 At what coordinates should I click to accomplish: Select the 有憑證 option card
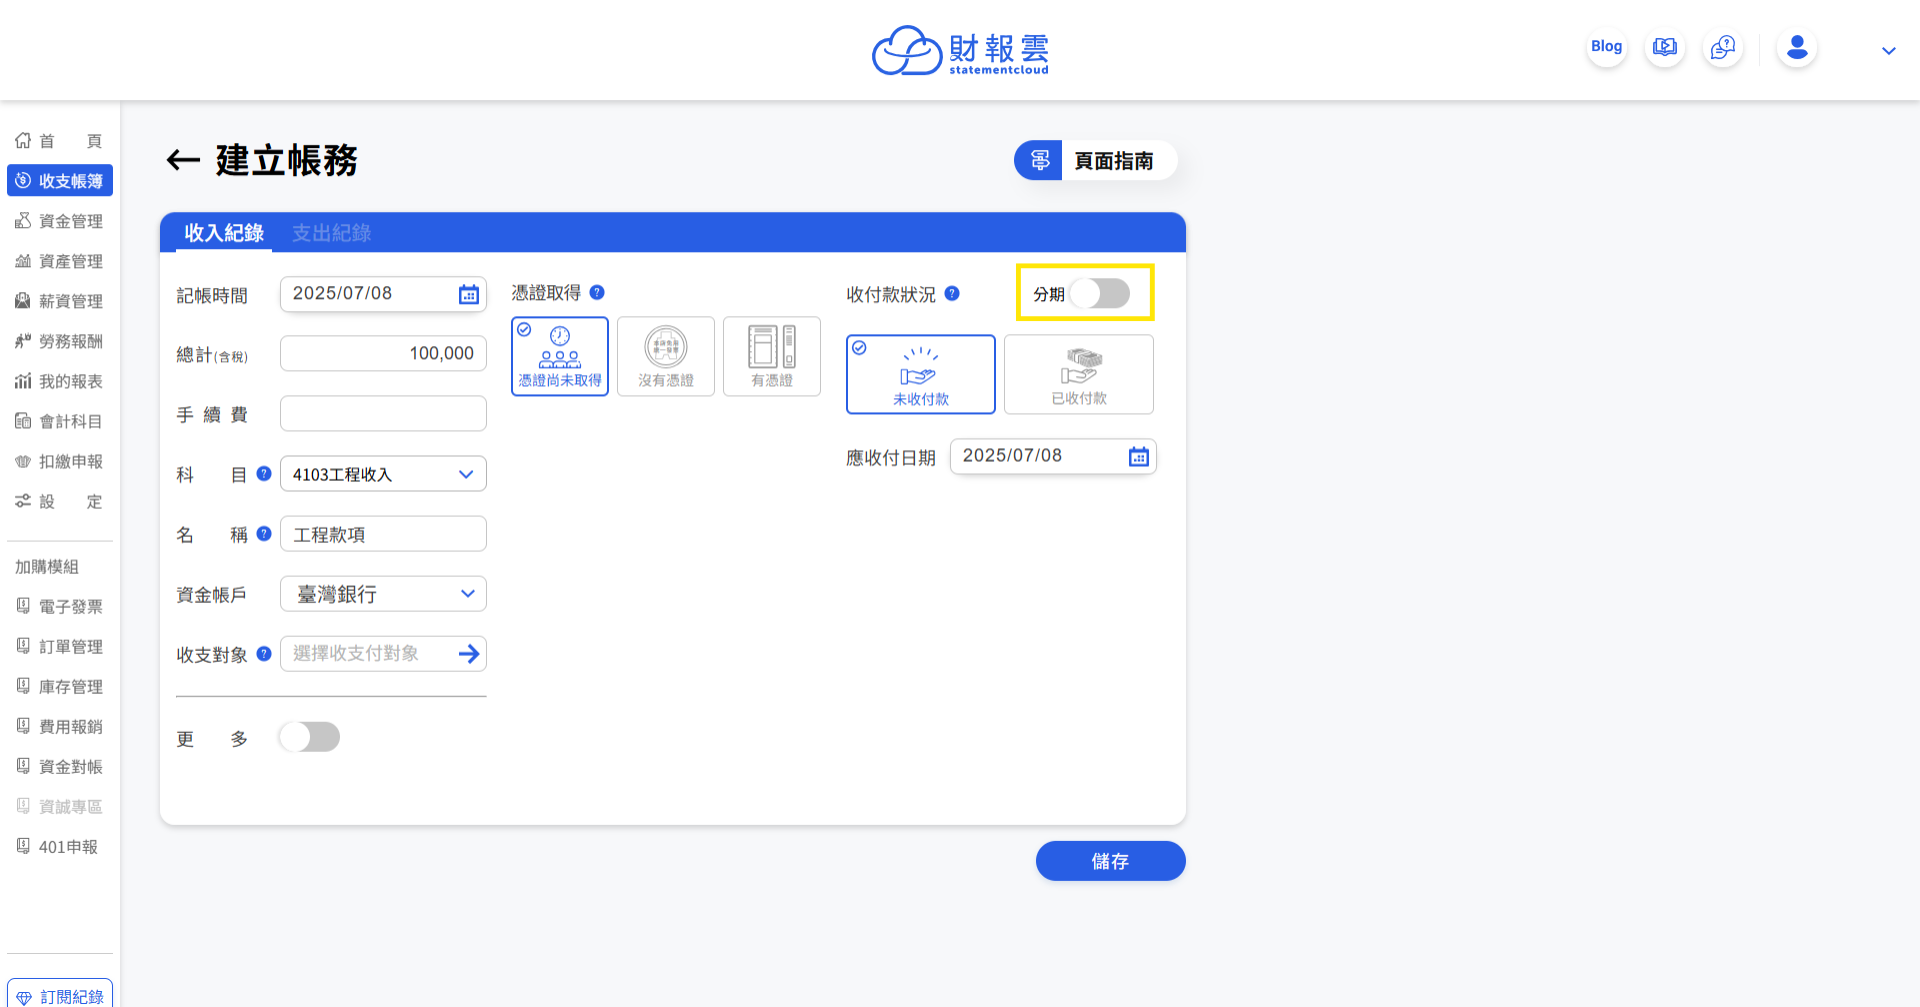pos(772,356)
